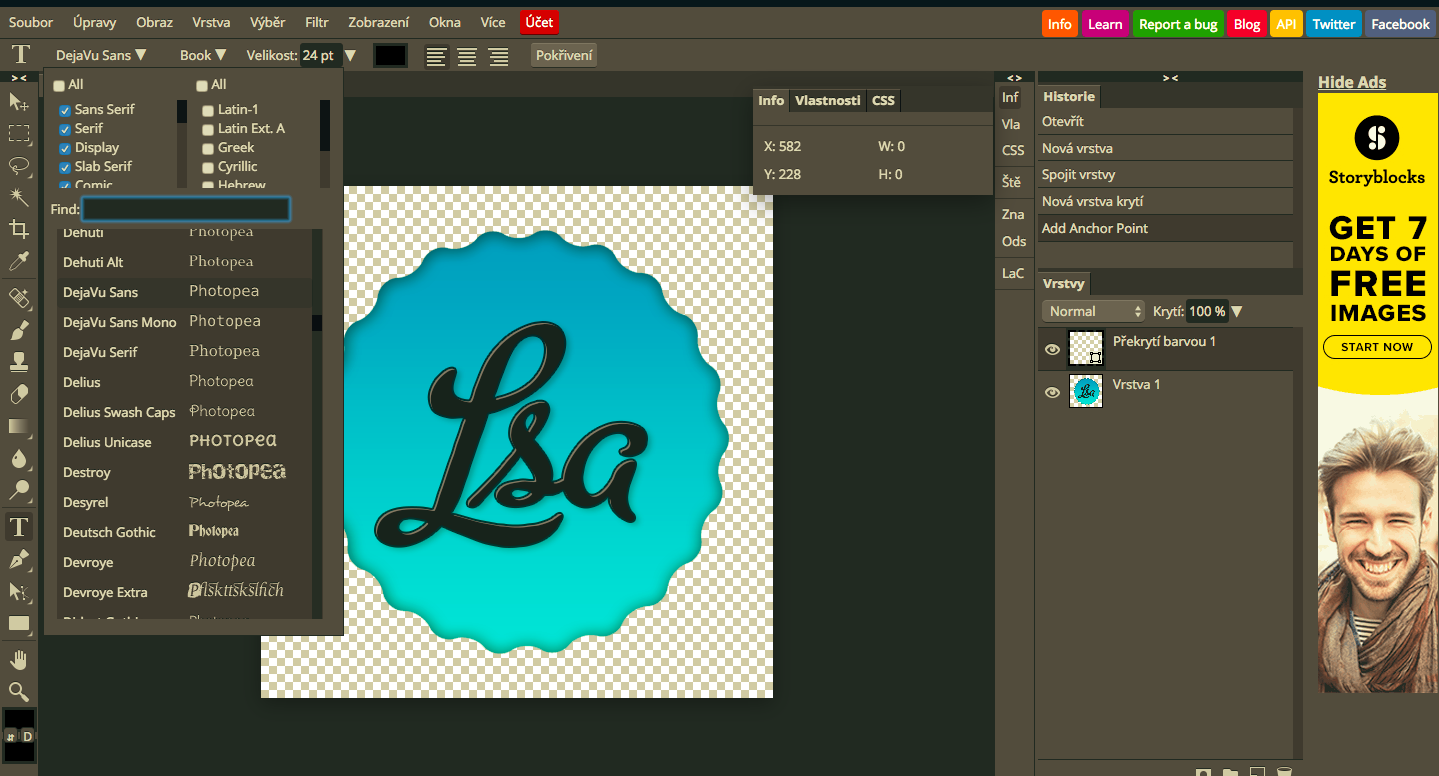The image size is (1439, 776).
Task: Click the Účet account button
Action: pos(539,22)
